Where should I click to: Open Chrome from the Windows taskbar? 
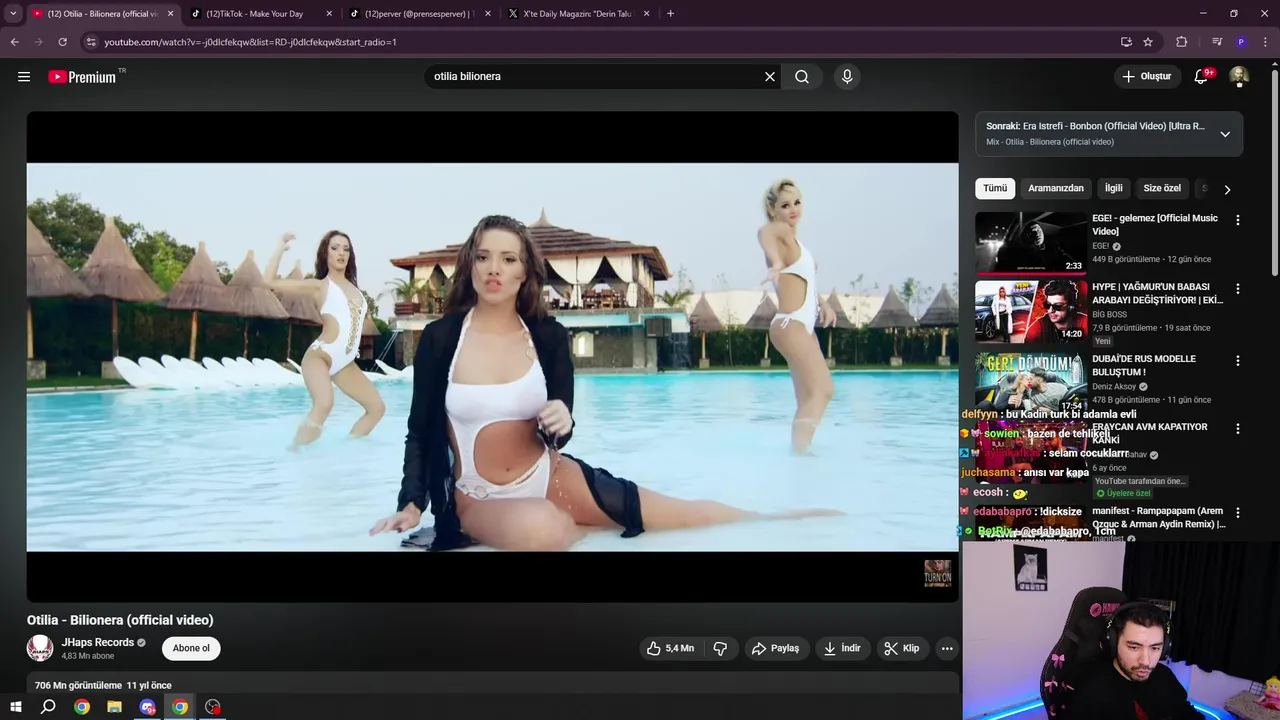click(82, 707)
